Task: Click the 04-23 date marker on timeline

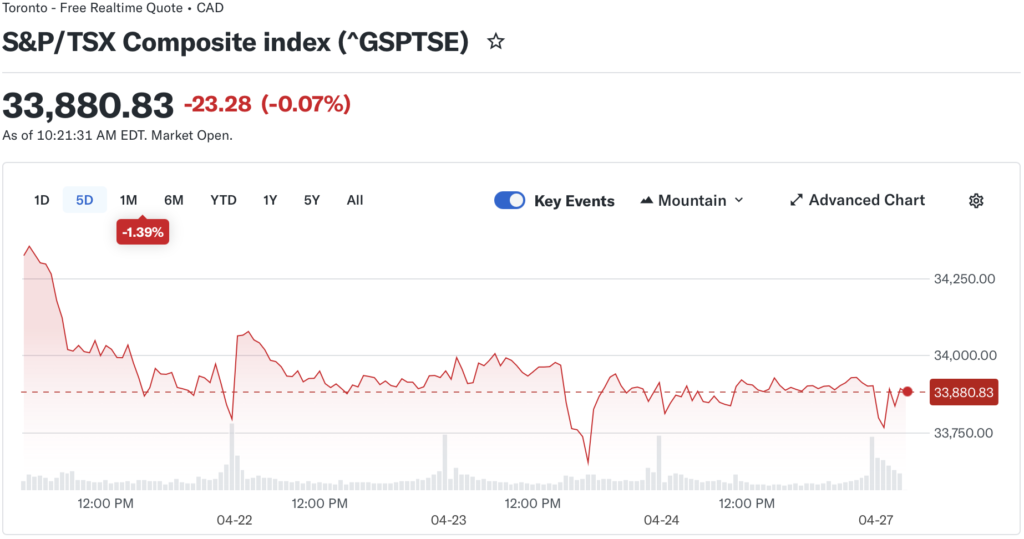Action: [449, 520]
